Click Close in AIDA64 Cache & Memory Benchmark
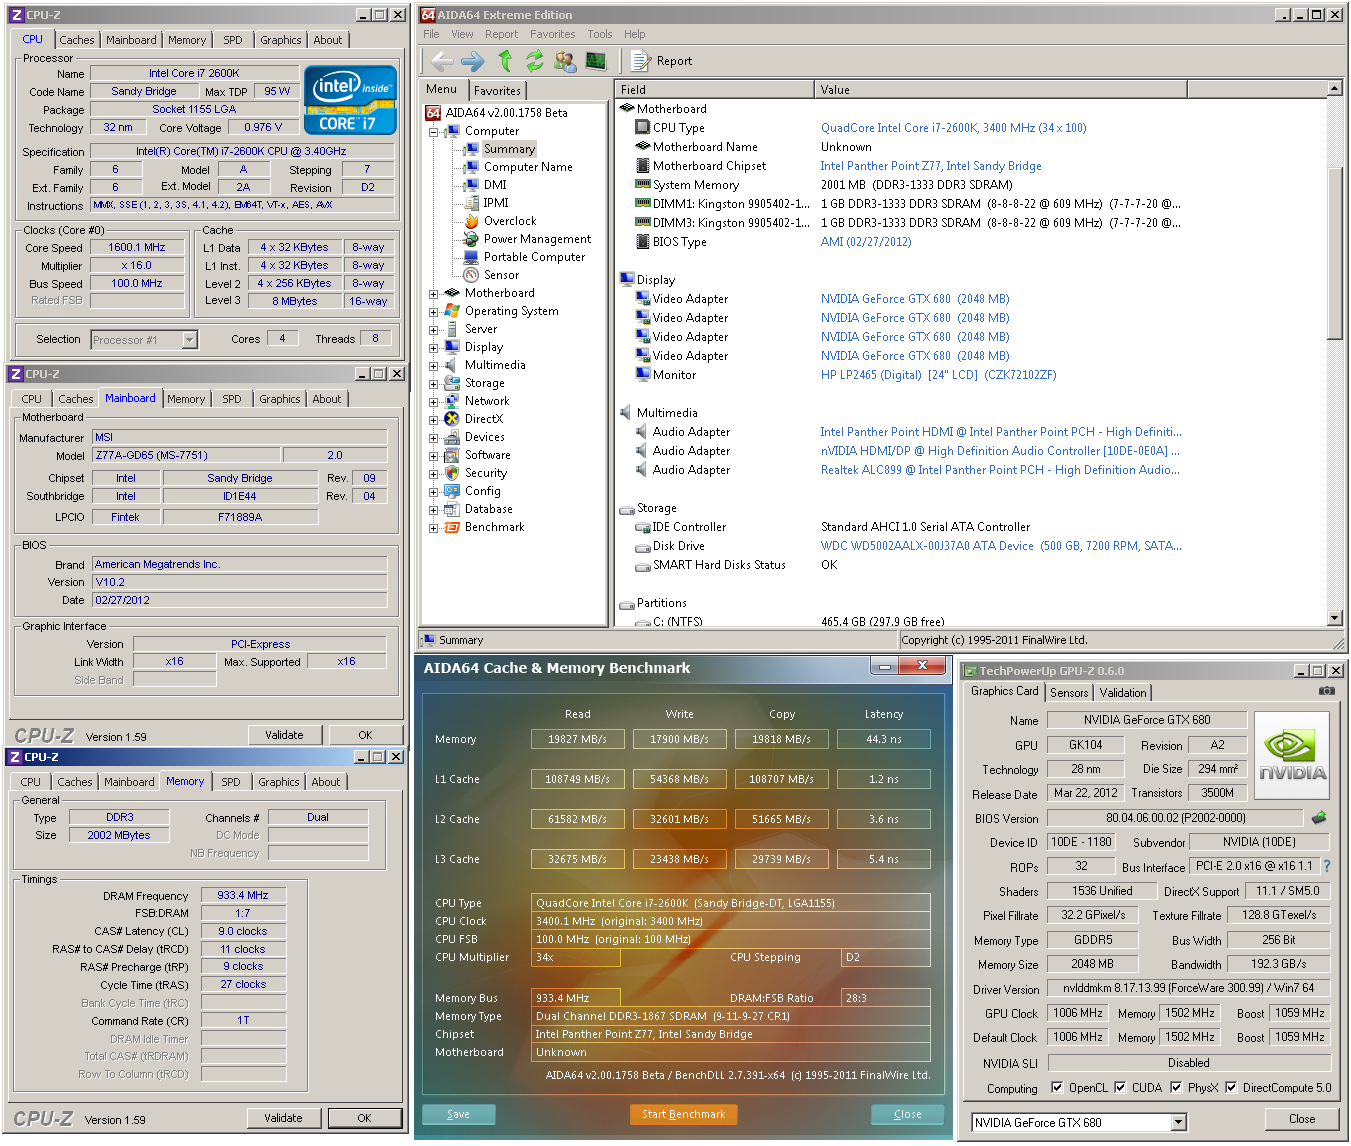The width and height of the screenshot is (1351, 1146). pyautogui.click(x=908, y=1114)
